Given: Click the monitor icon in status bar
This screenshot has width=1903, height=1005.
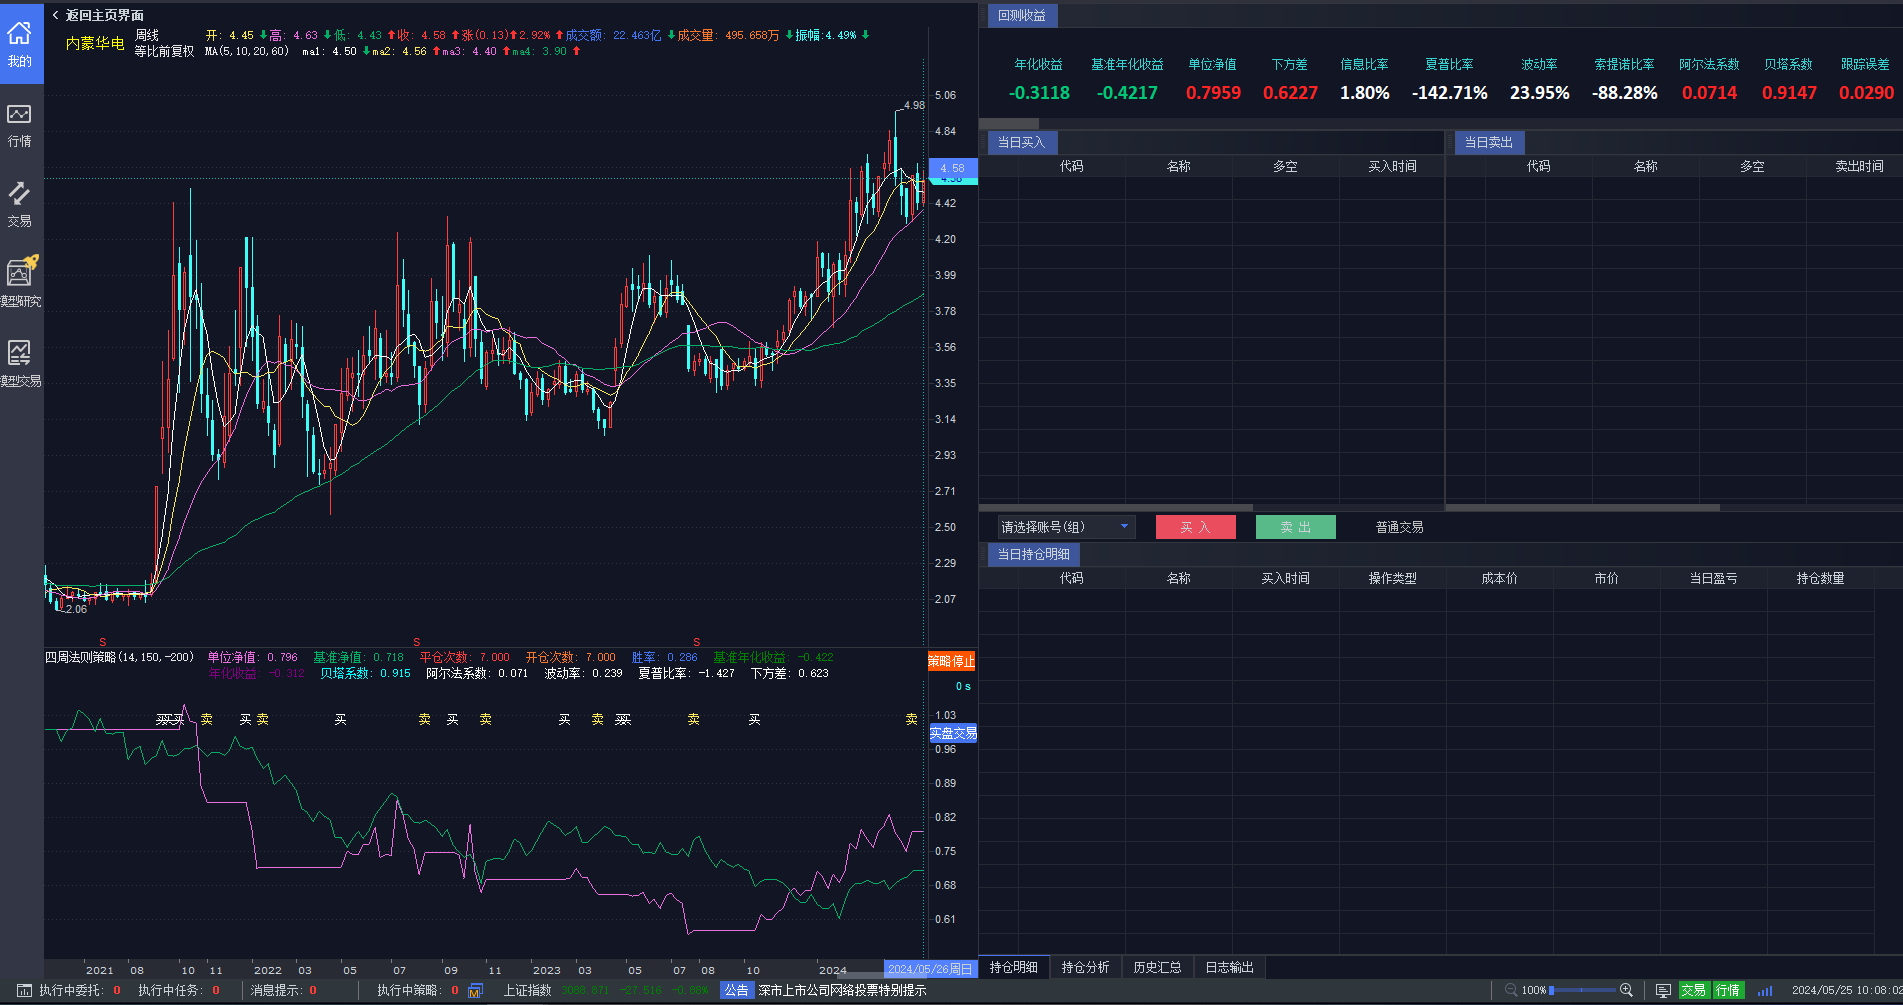Looking at the screenshot, I should coord(1663,990).
